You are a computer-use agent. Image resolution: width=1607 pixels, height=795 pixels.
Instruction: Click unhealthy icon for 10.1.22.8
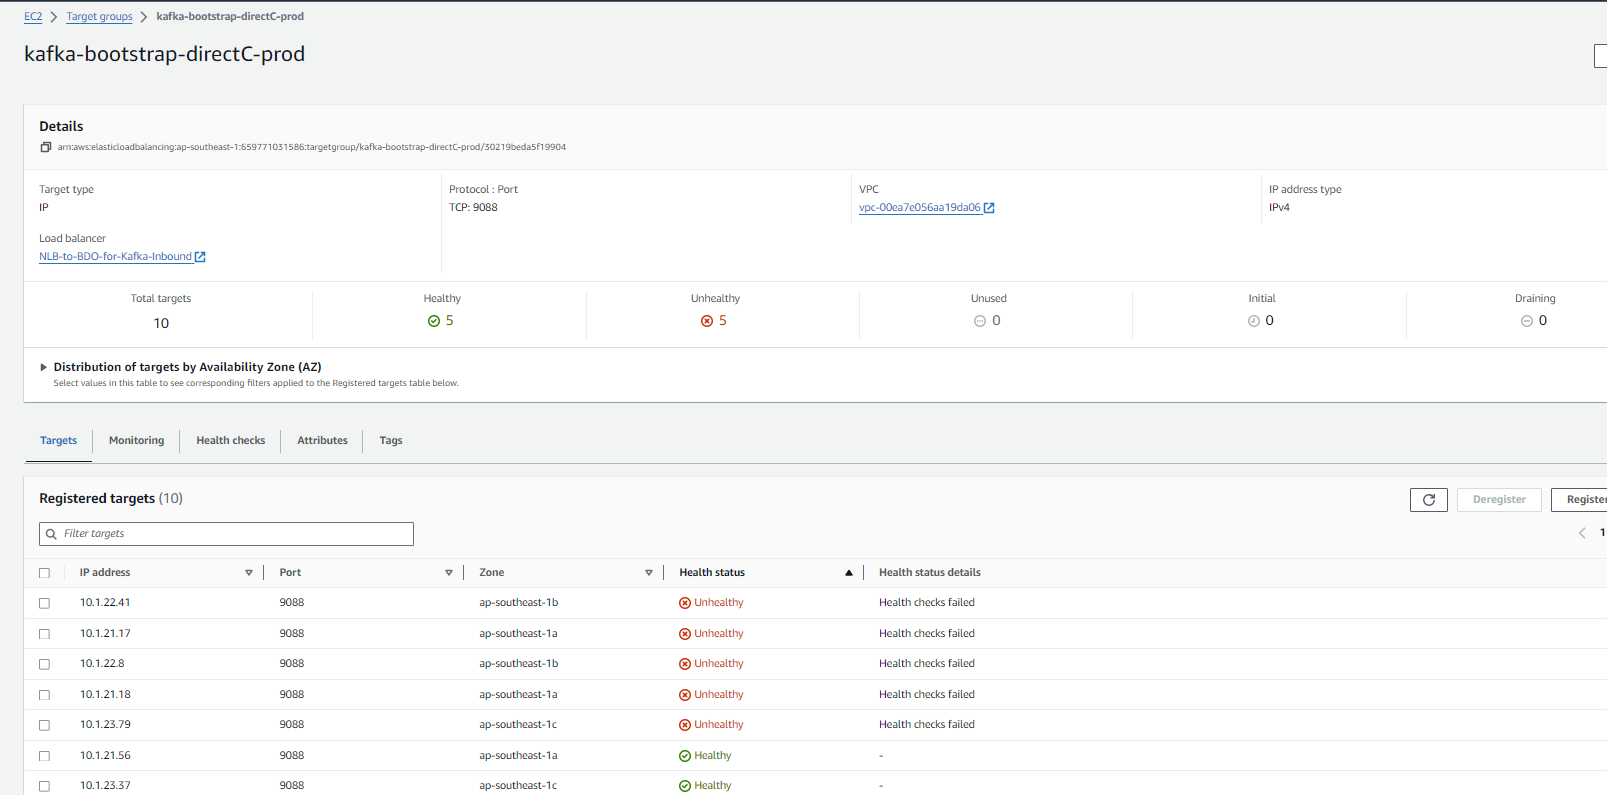pyautogui.click(x=685, y=664)
